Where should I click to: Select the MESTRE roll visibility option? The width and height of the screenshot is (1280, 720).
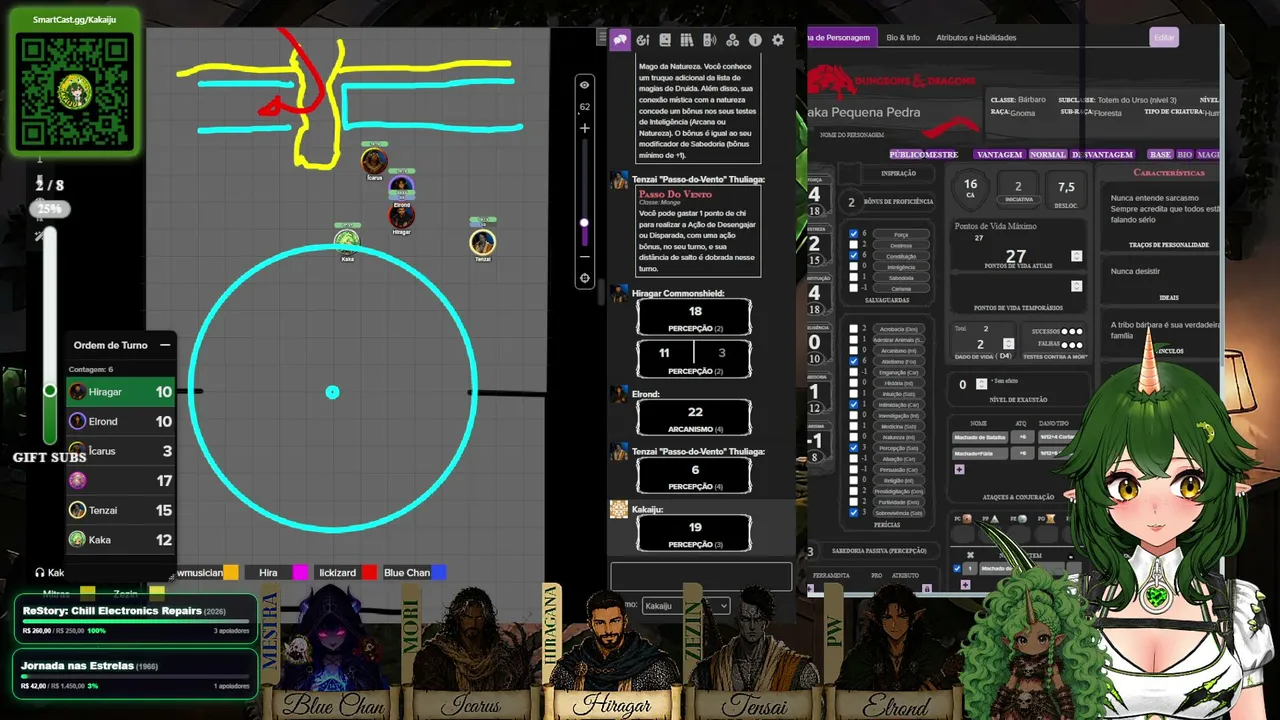[943, 155]
